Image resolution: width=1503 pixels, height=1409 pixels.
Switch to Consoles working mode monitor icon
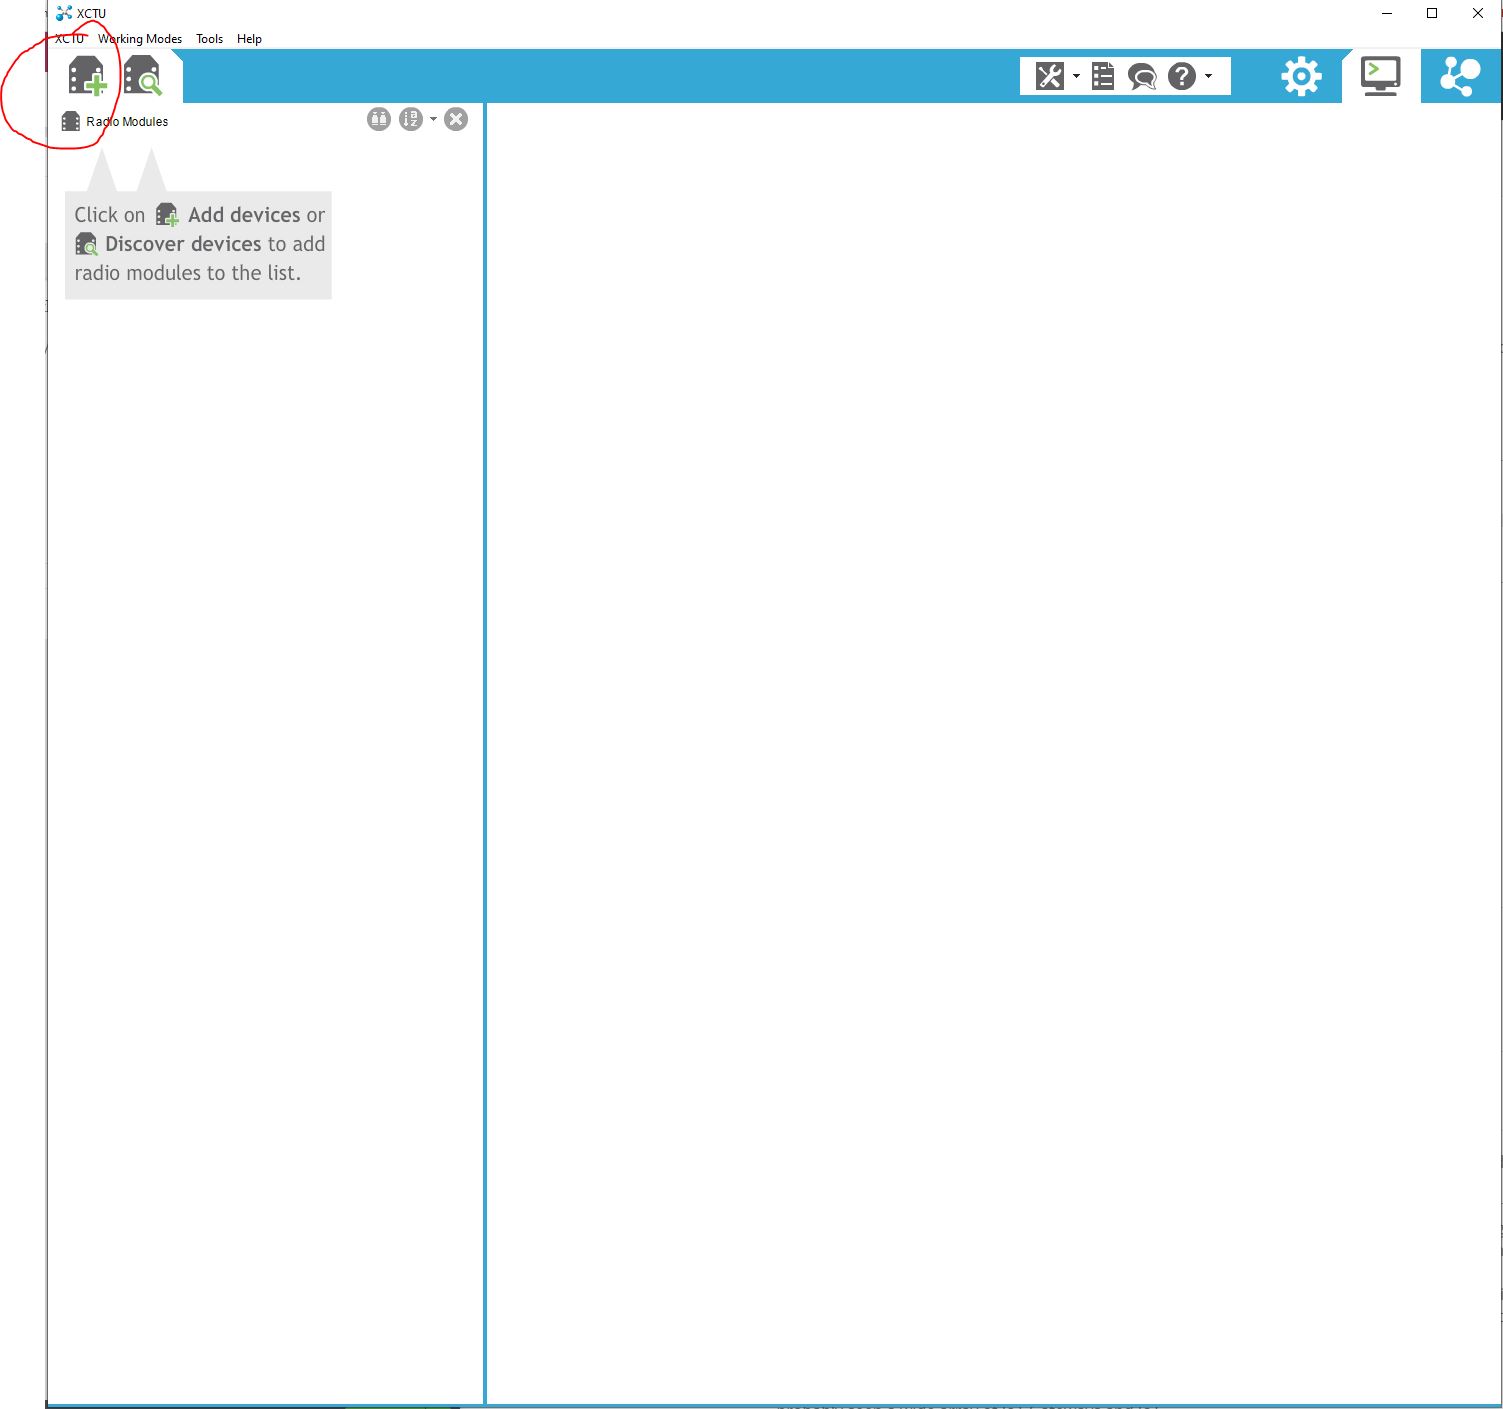point(1381,76)
